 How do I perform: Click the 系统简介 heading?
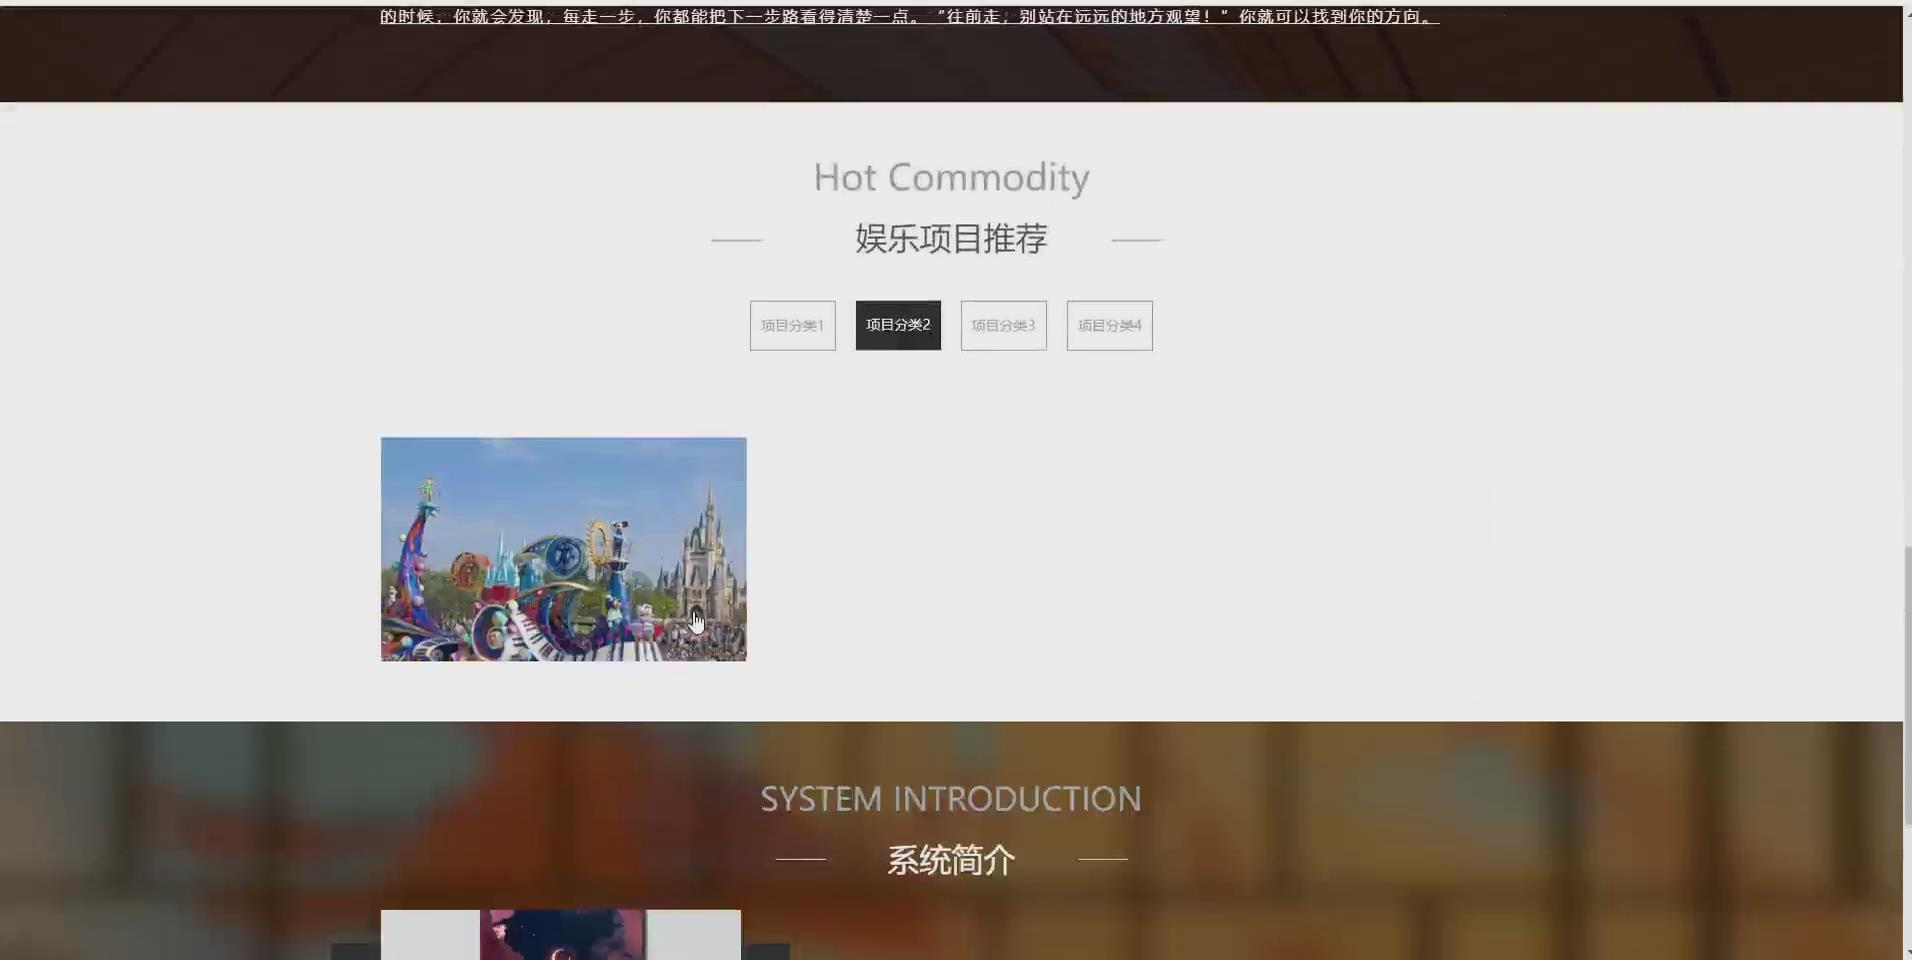point(949,859)
